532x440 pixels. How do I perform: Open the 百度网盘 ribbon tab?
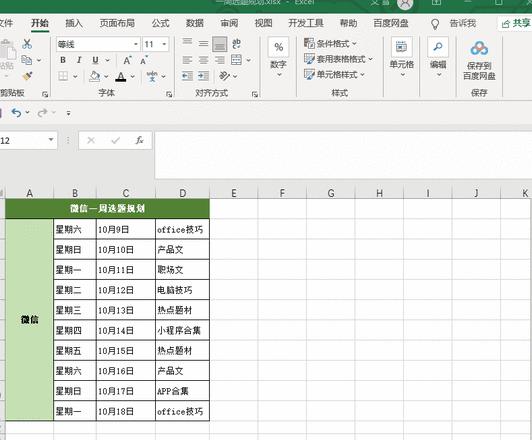(391, 23)
